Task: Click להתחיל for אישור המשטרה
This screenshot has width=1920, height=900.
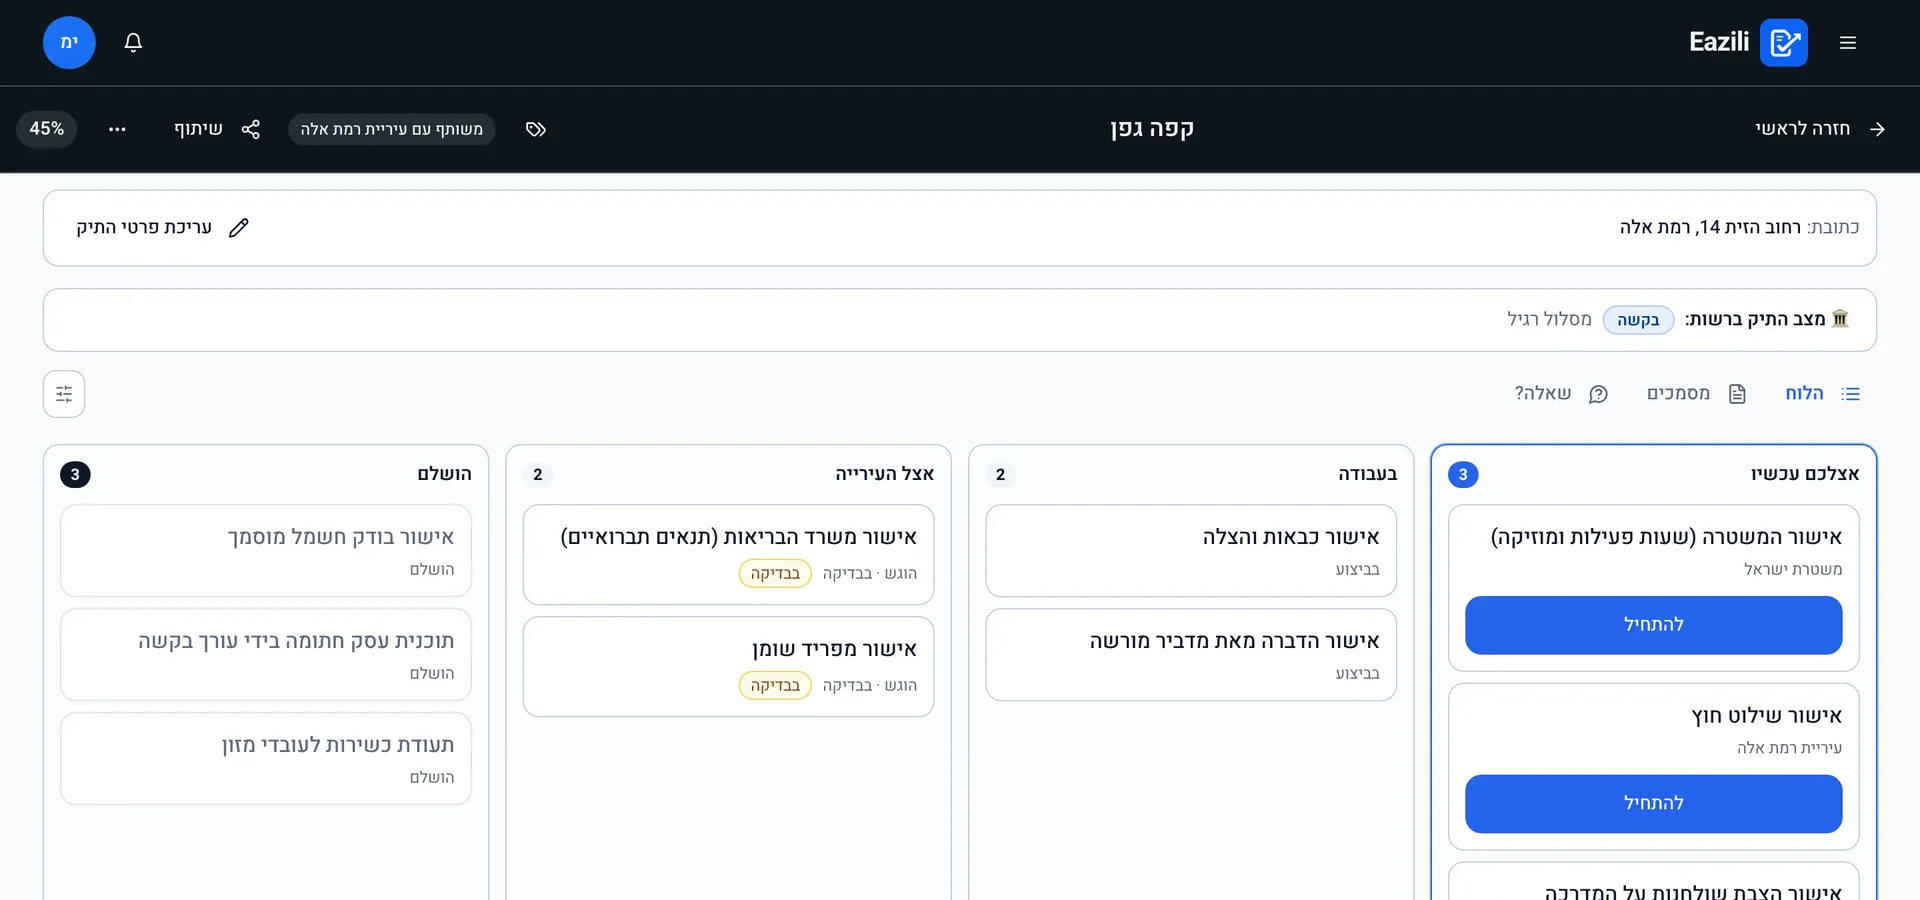Action: point(1653,625)
